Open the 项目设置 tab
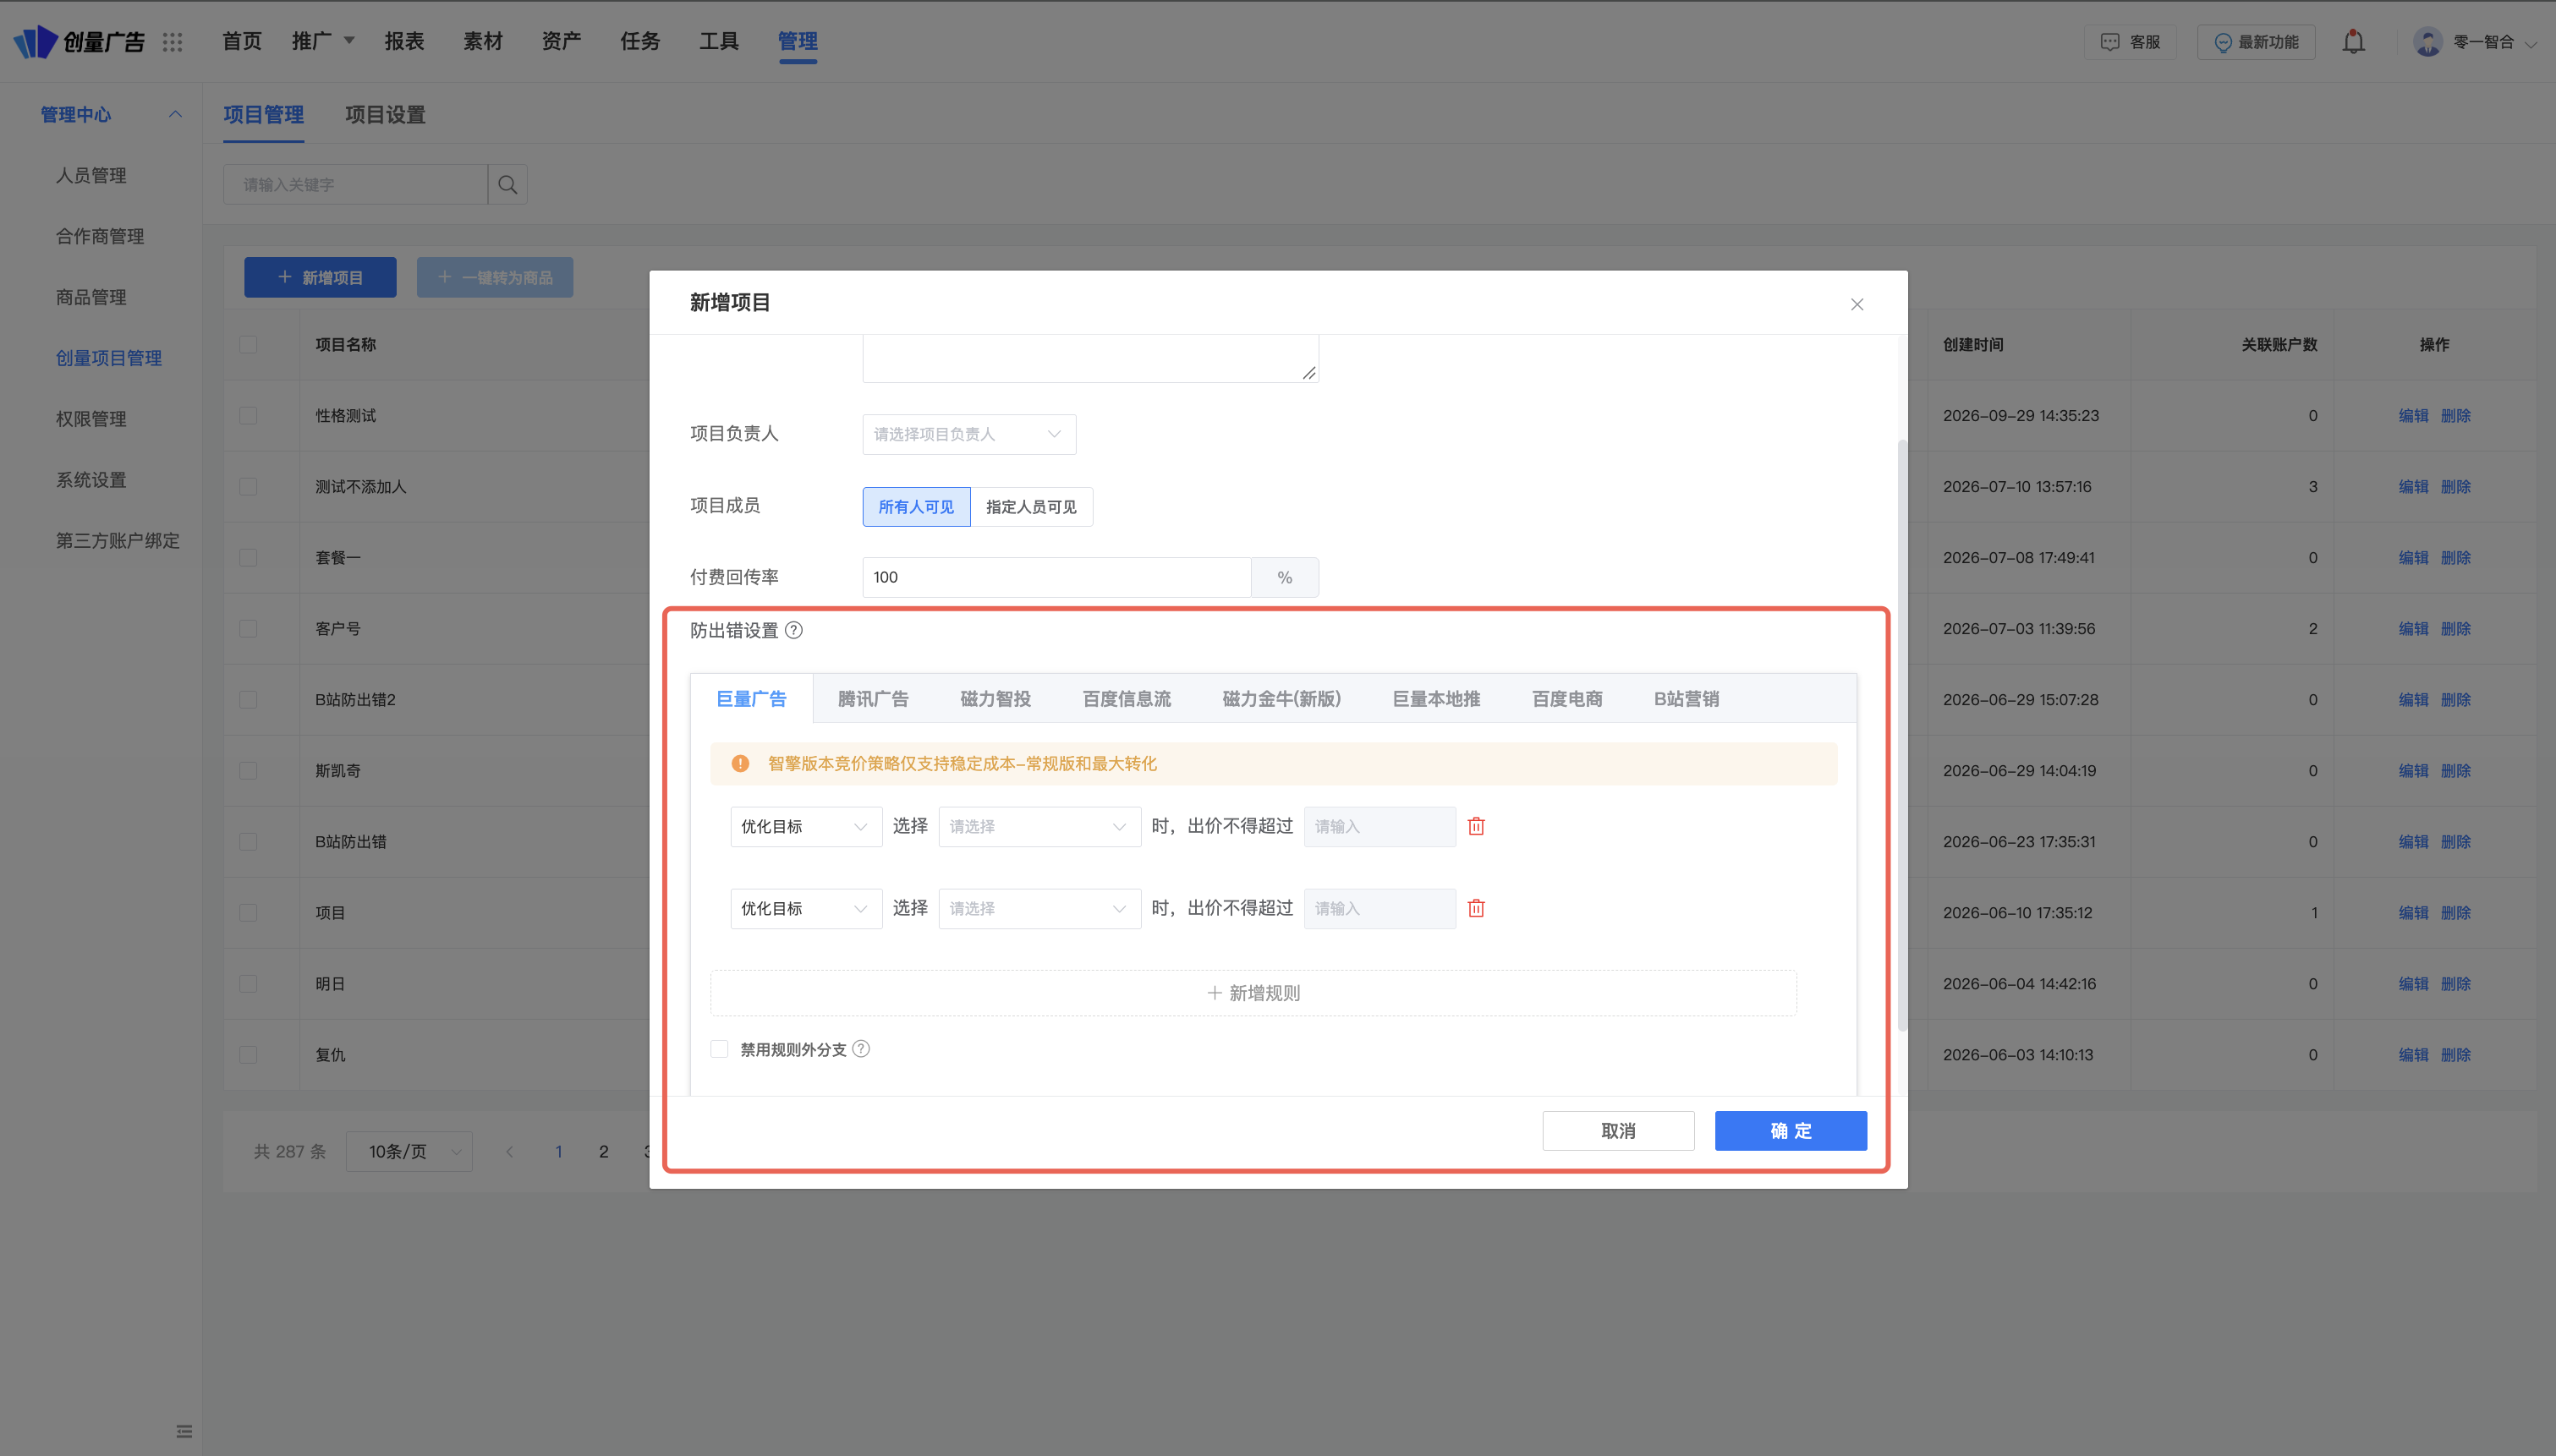Viewport: 2556px width, 1456px height. point(385,114)
